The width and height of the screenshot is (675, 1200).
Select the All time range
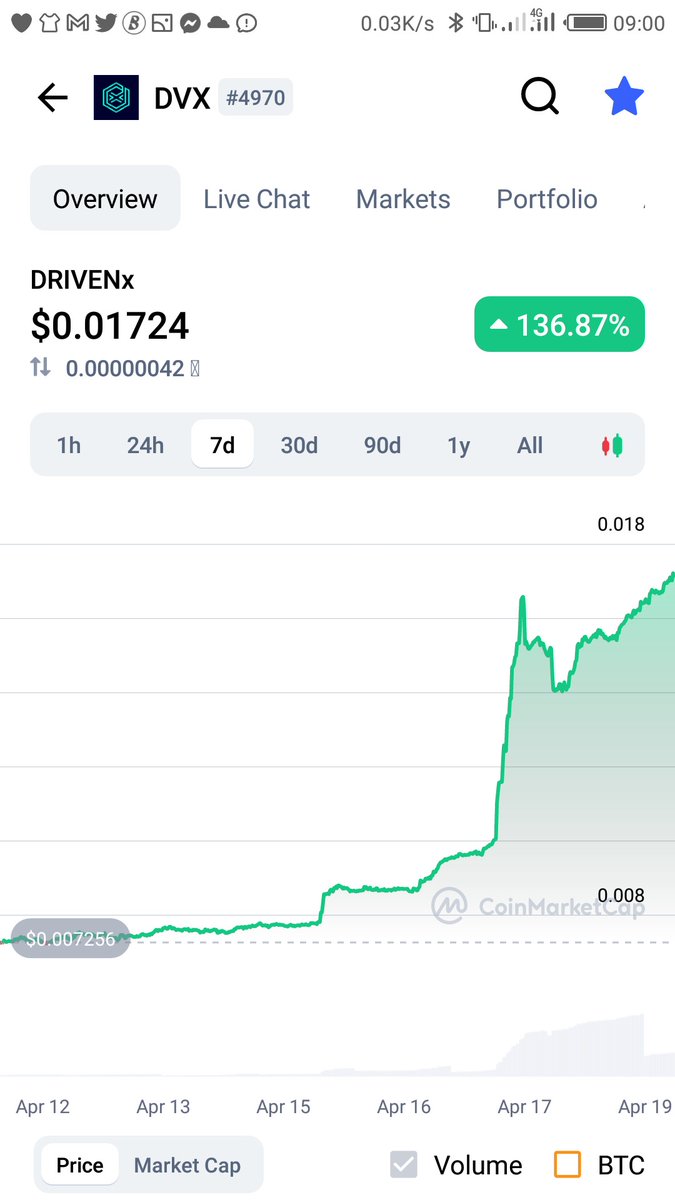[x=530, y=445]
